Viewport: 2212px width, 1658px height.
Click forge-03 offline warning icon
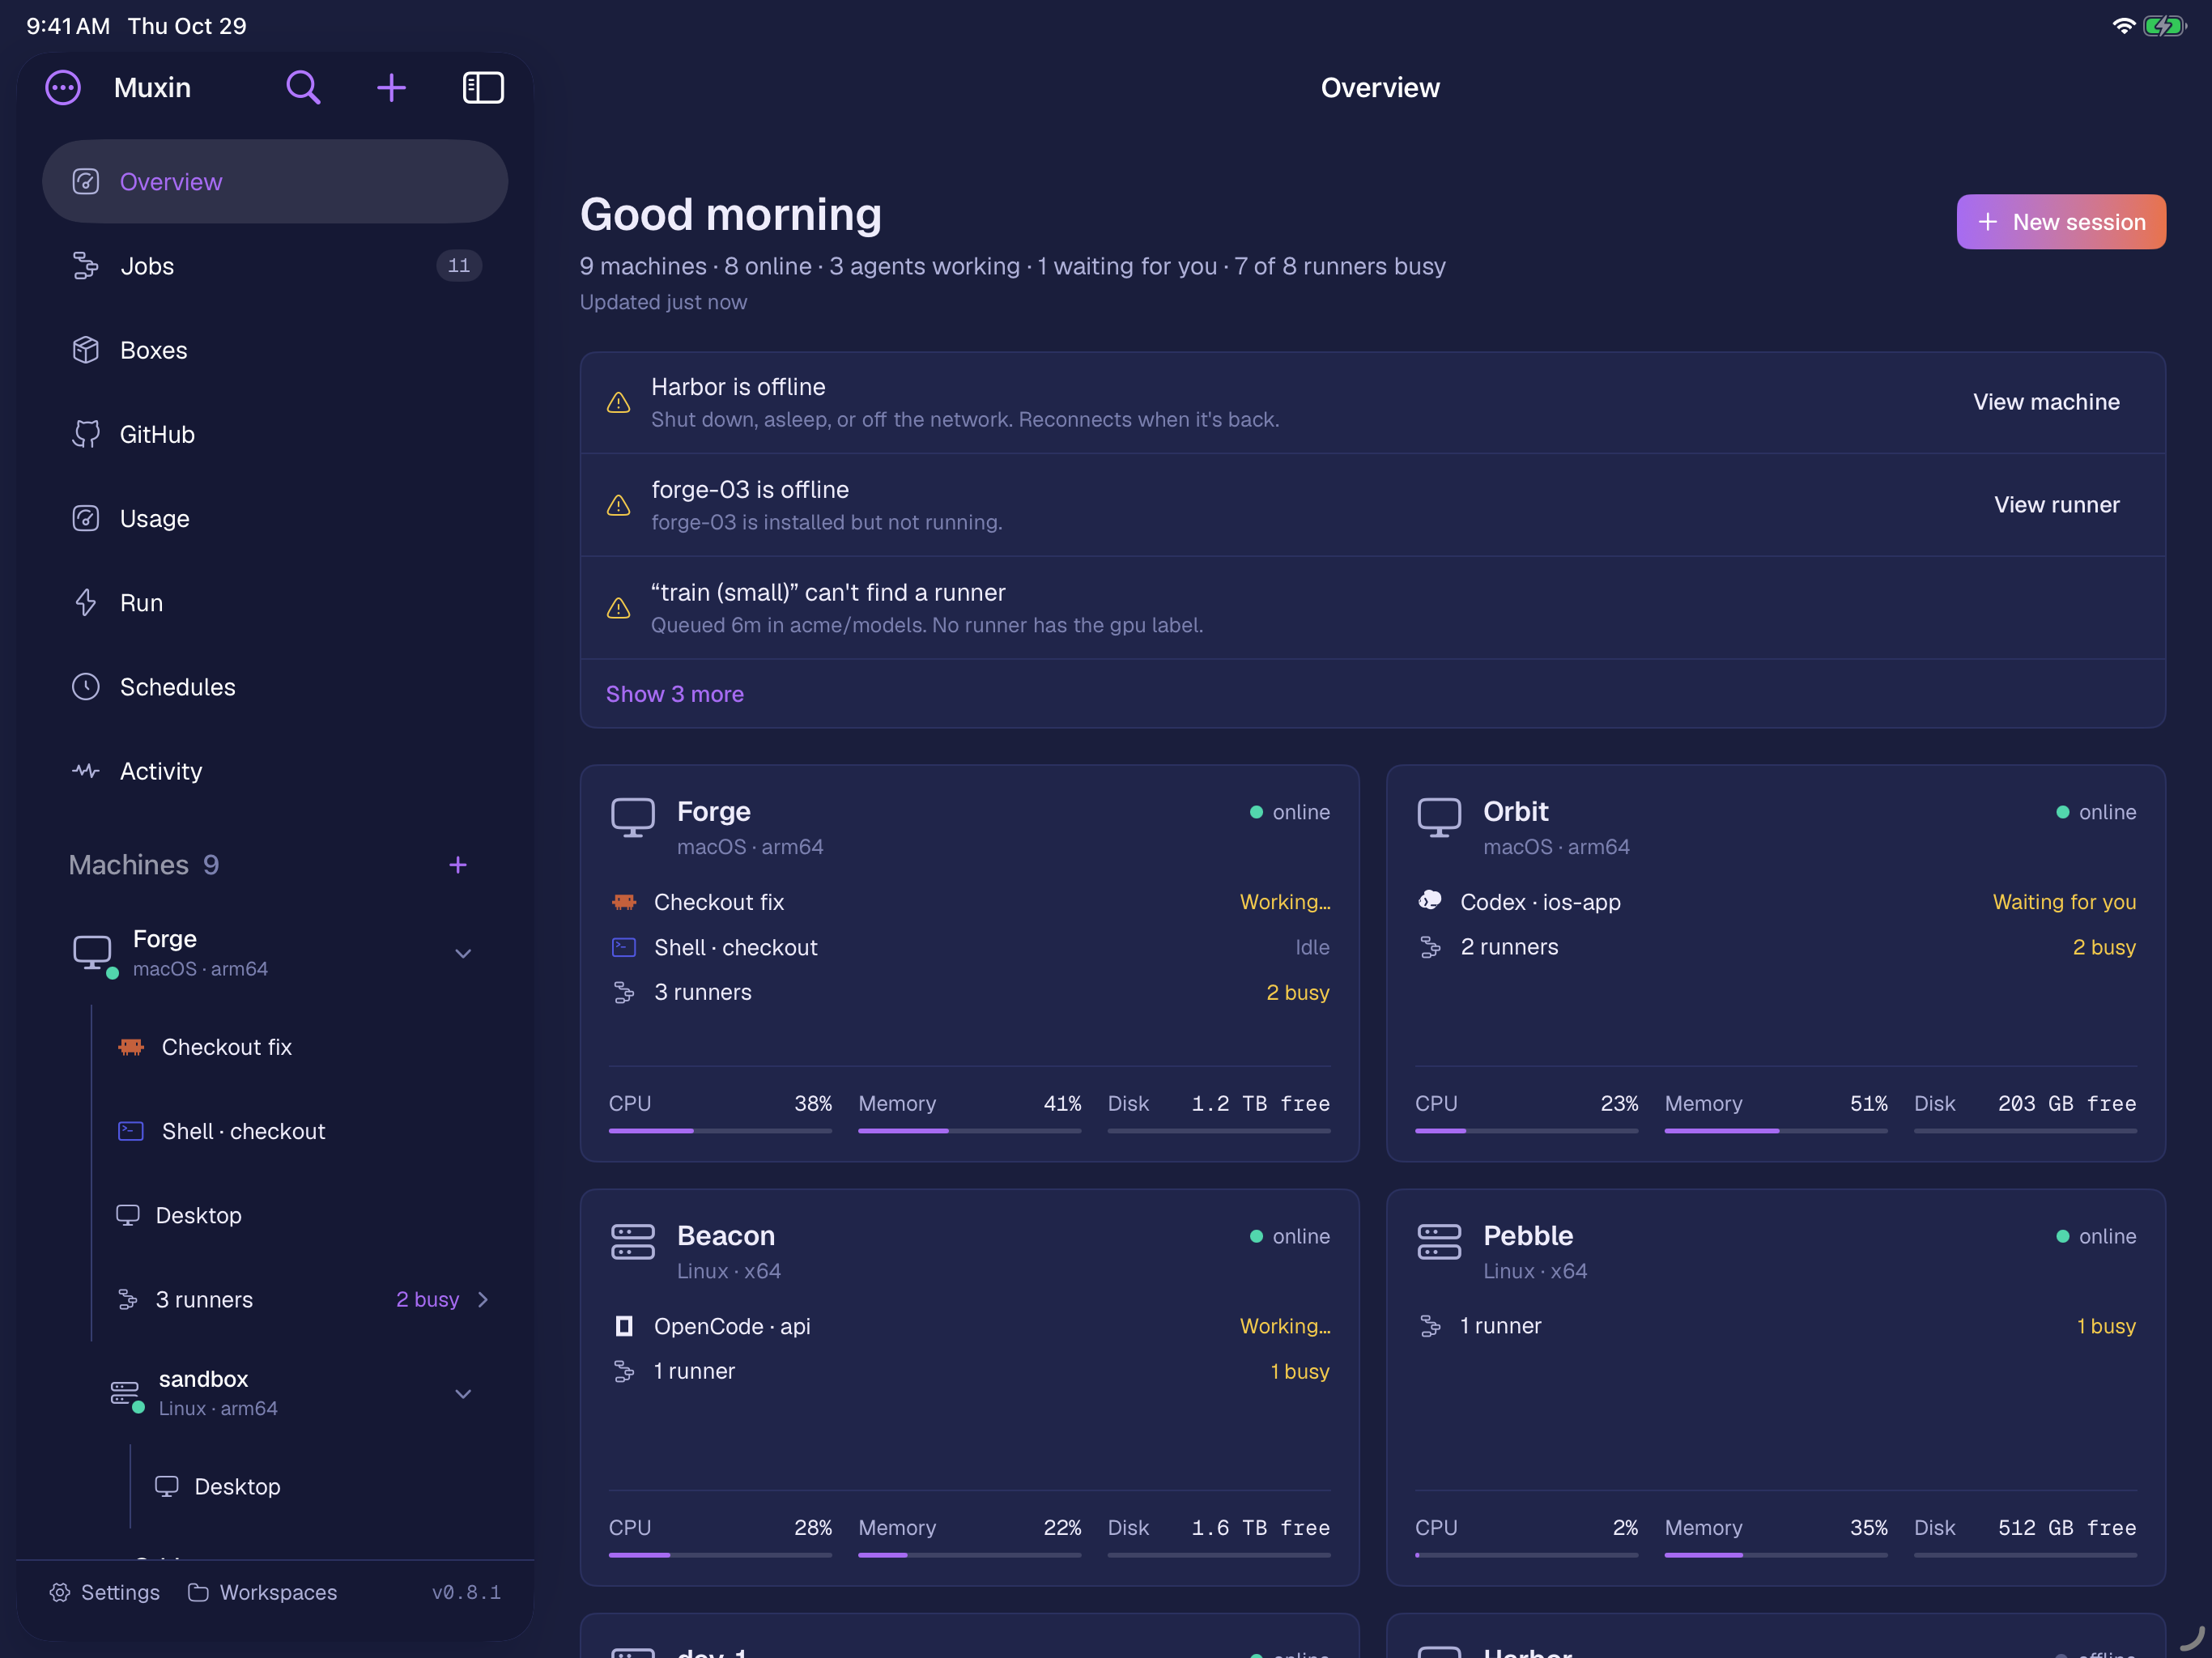tap(619, 506)
